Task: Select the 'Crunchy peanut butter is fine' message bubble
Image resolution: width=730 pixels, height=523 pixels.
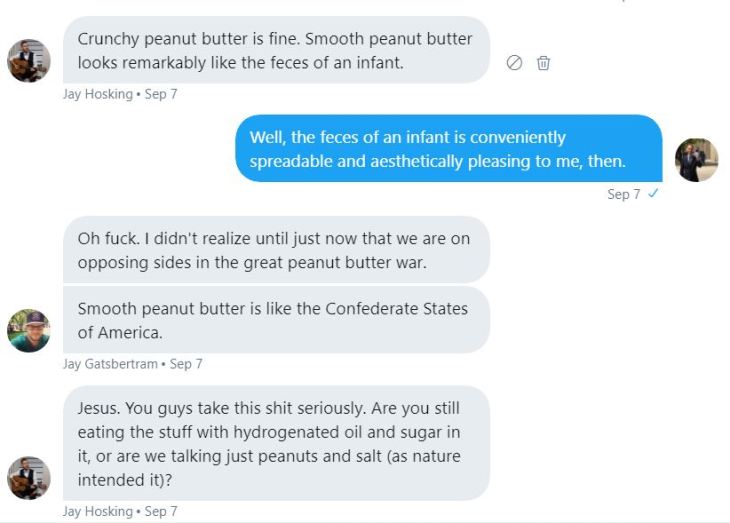Action: coord(275,50)
